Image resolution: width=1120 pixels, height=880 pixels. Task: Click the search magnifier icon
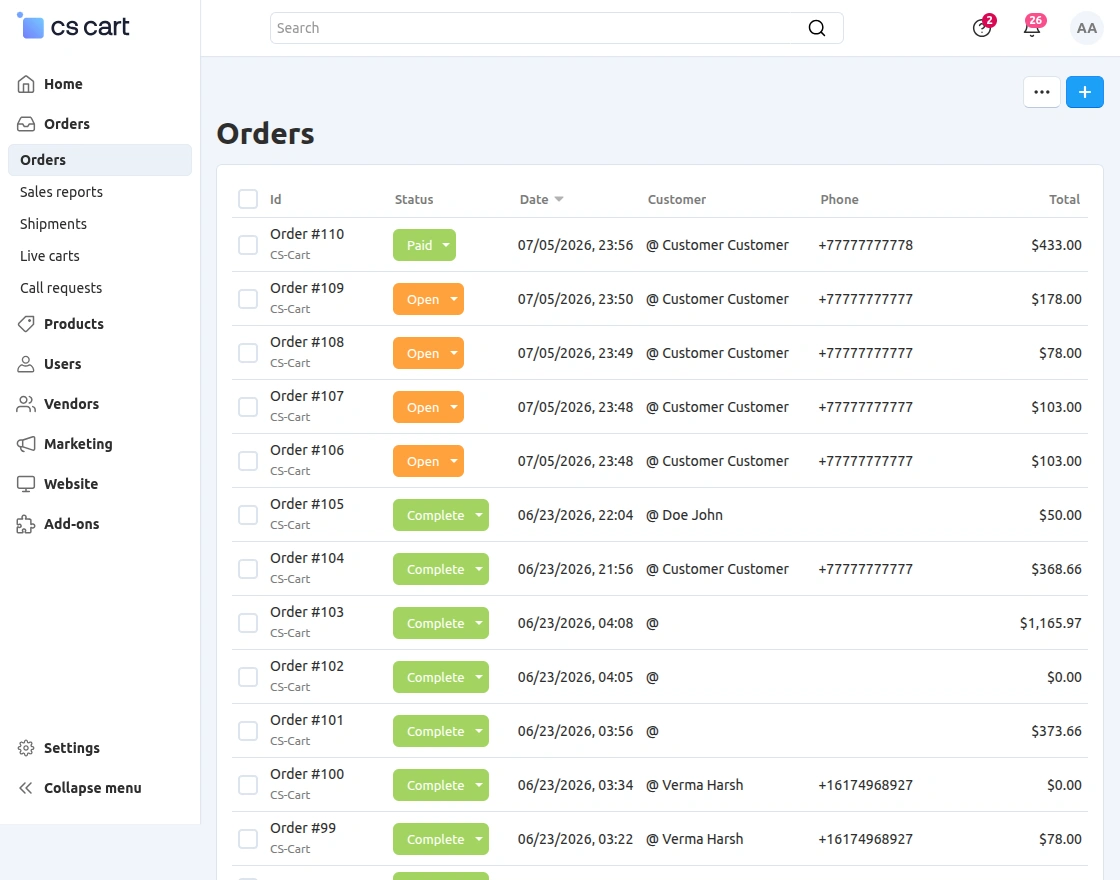click(816, 28)
